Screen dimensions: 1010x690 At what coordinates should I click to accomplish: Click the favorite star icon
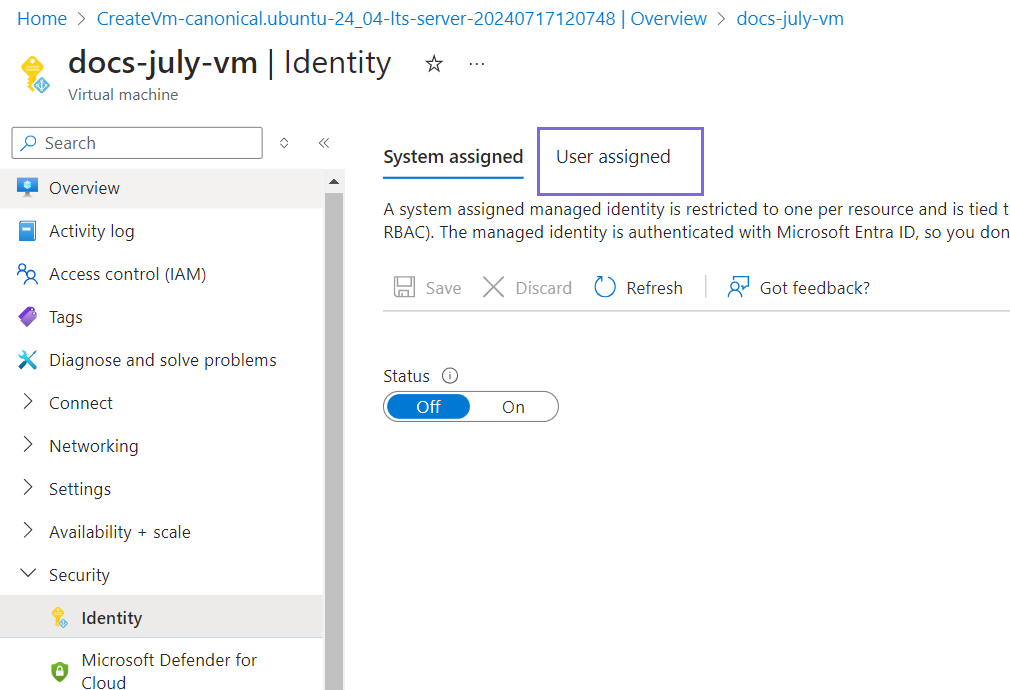(434, 64)
